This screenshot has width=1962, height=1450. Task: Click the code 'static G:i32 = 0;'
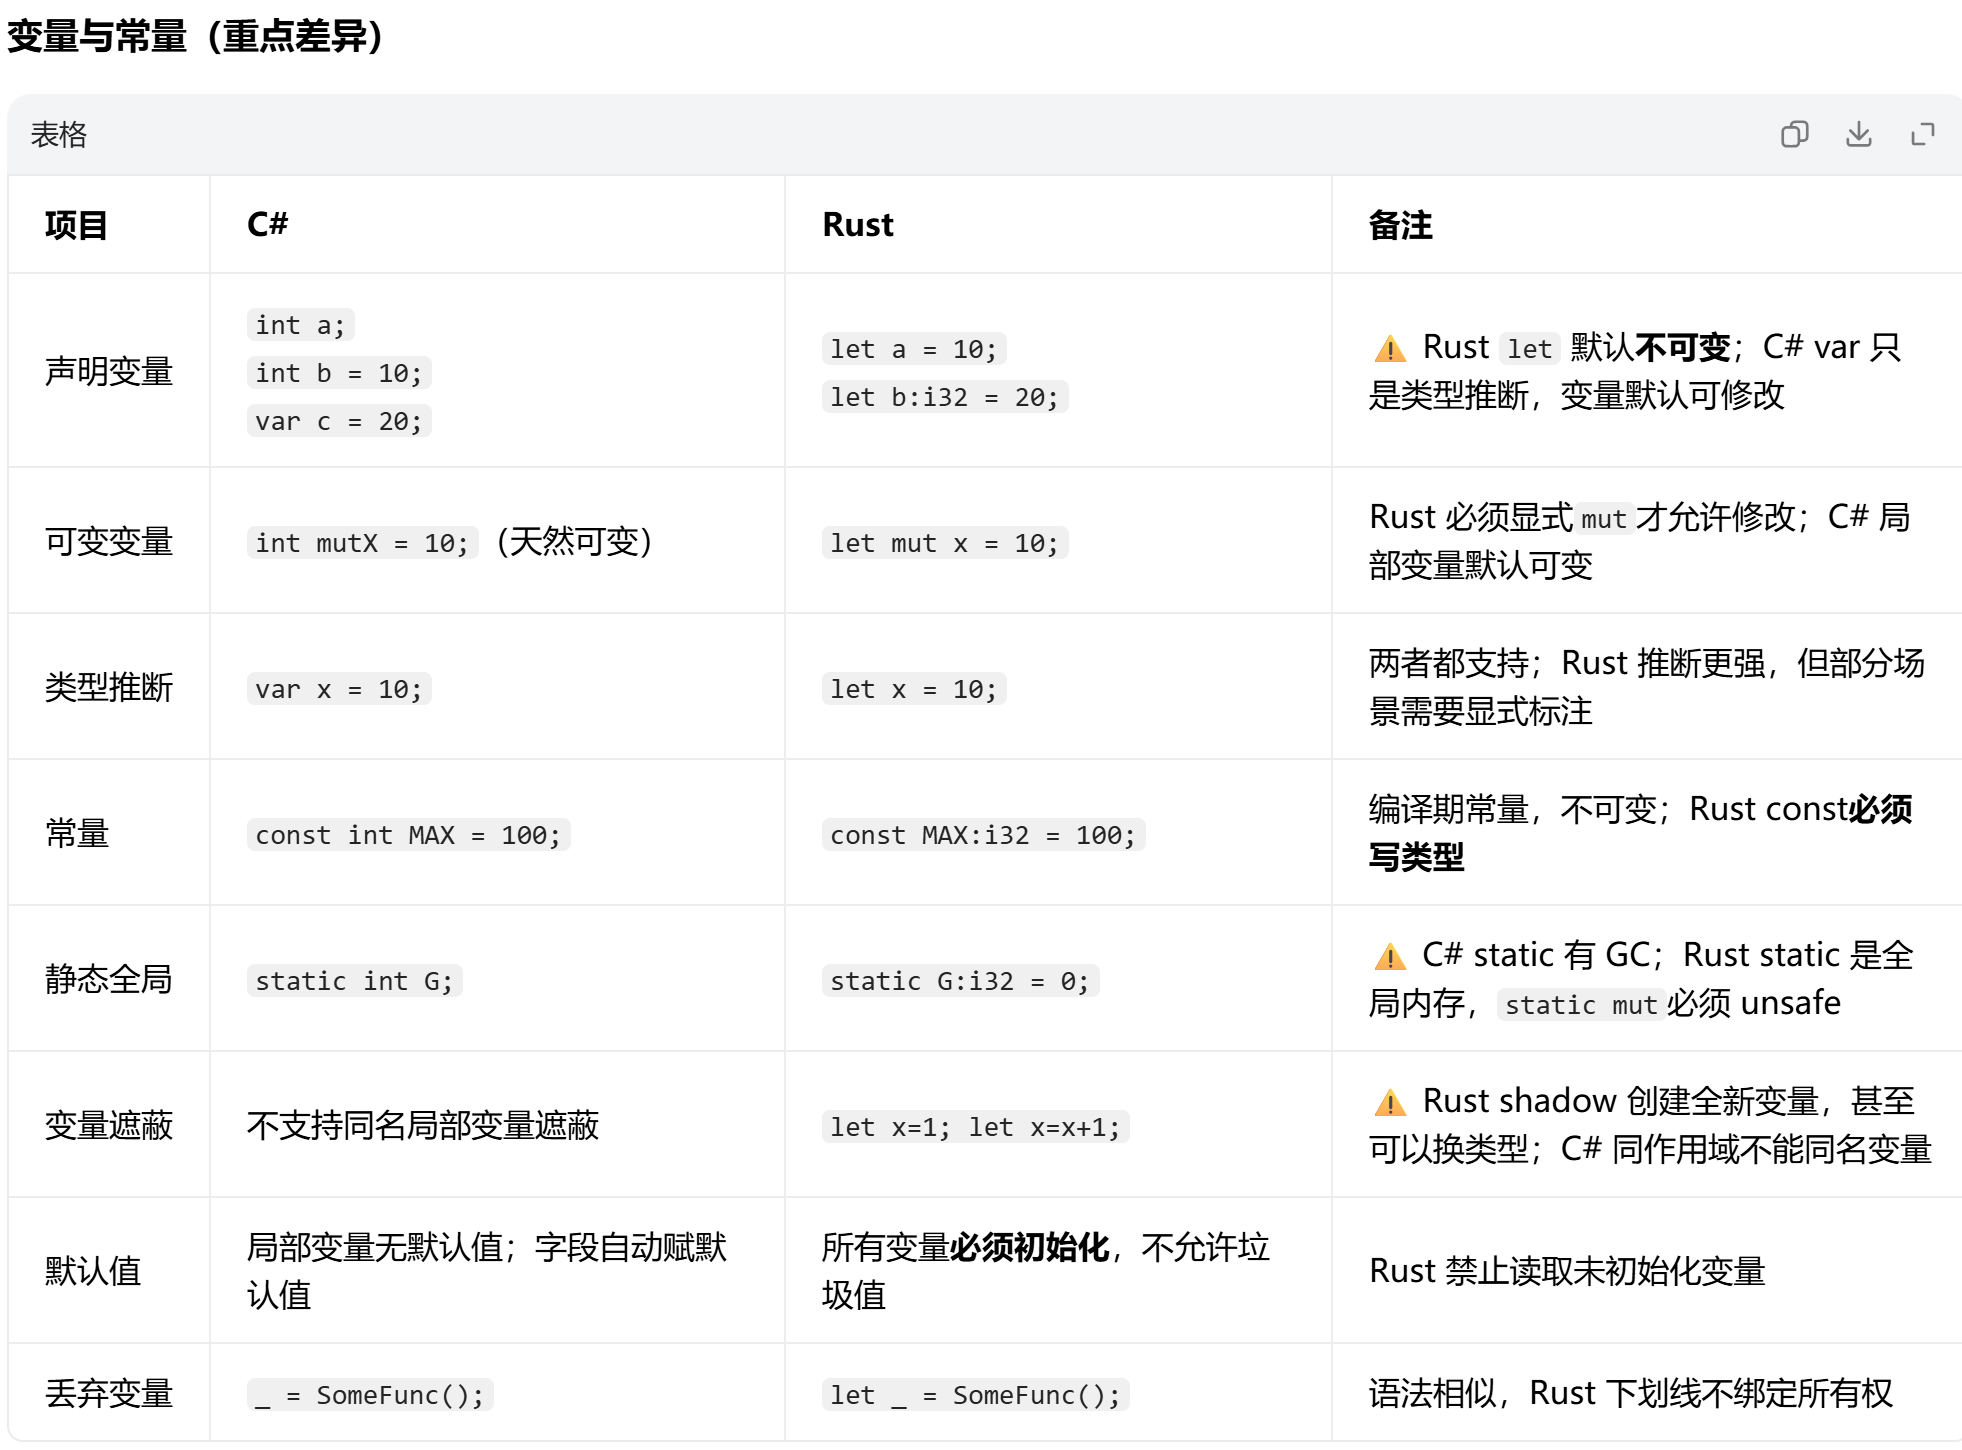pyautogui.click(x=961, y=981)
